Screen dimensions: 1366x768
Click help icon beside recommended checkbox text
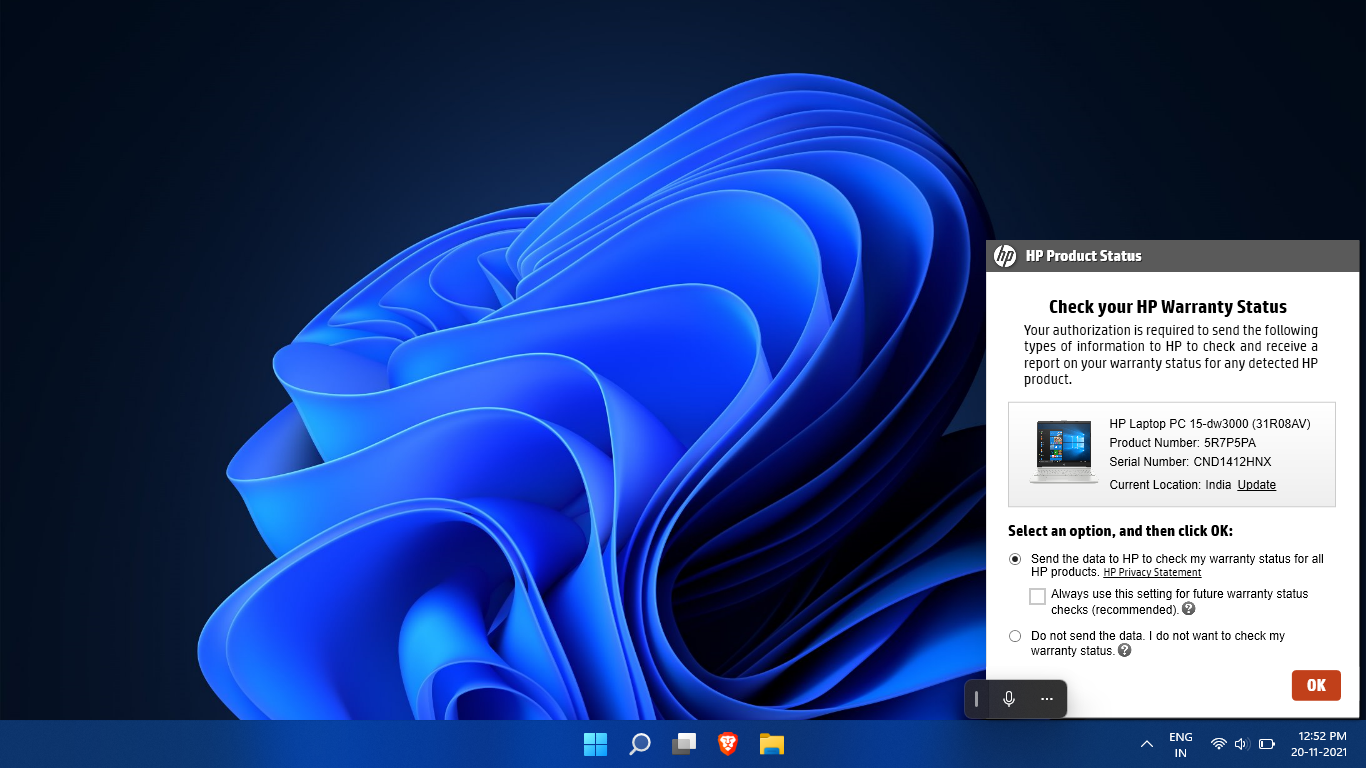point(1188,609)
